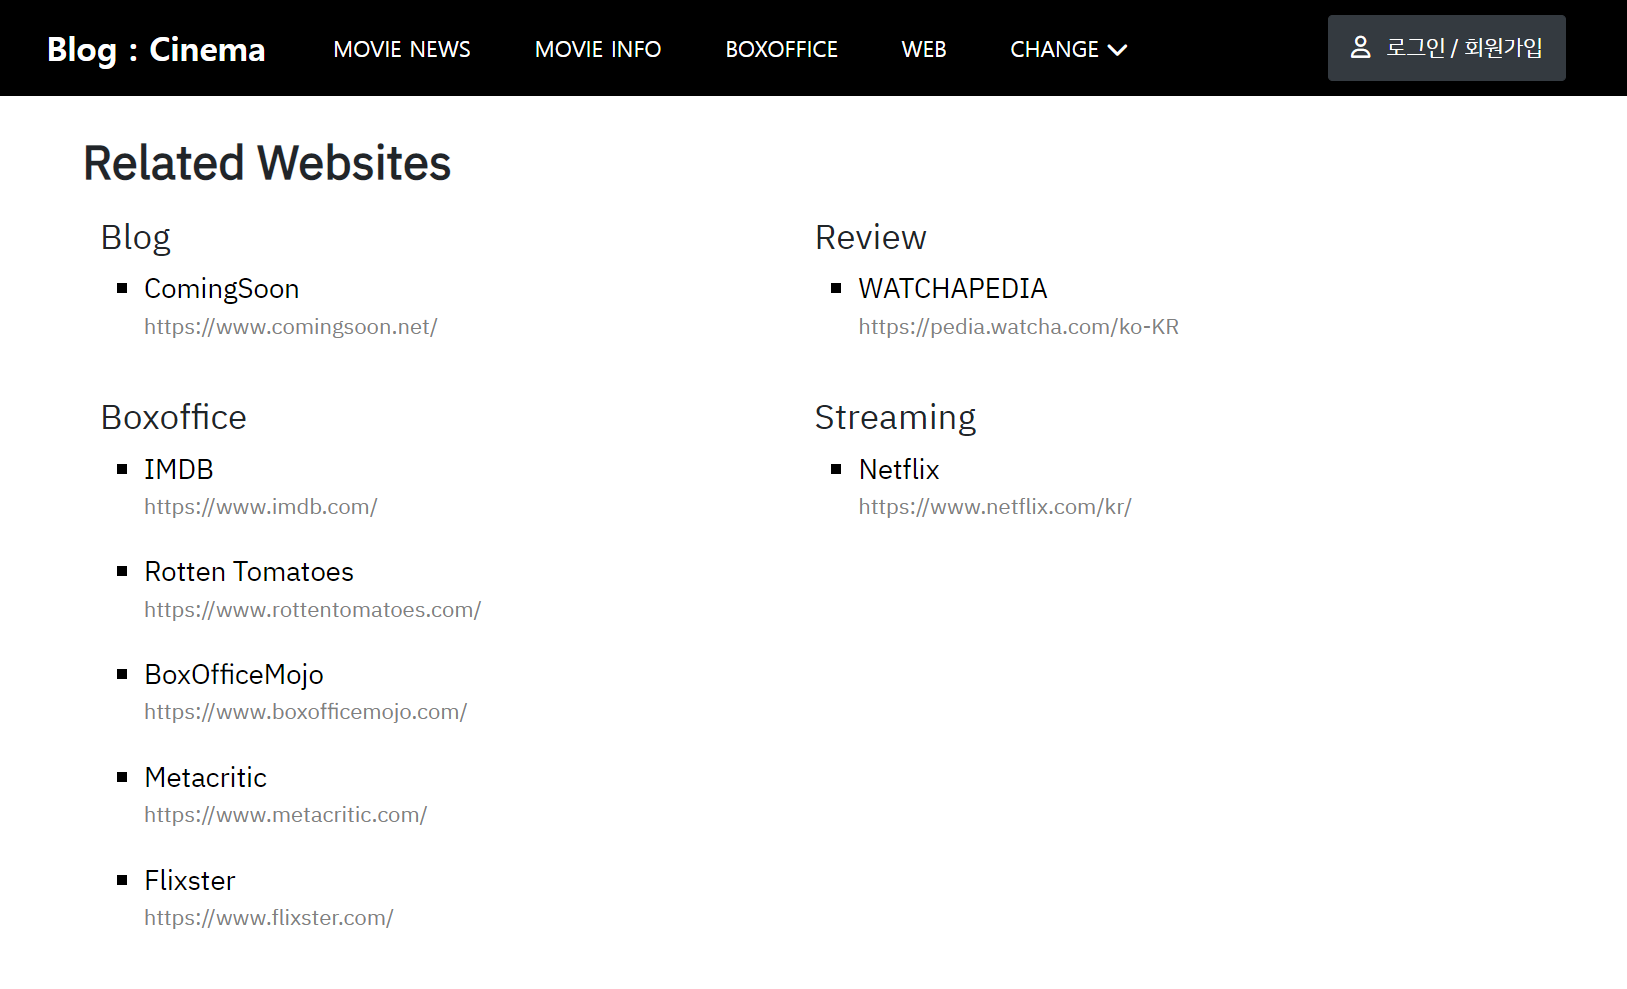Open the ComingSoon link
The height and width of the screenshot is (989, 1627).
tap(222, 289)
